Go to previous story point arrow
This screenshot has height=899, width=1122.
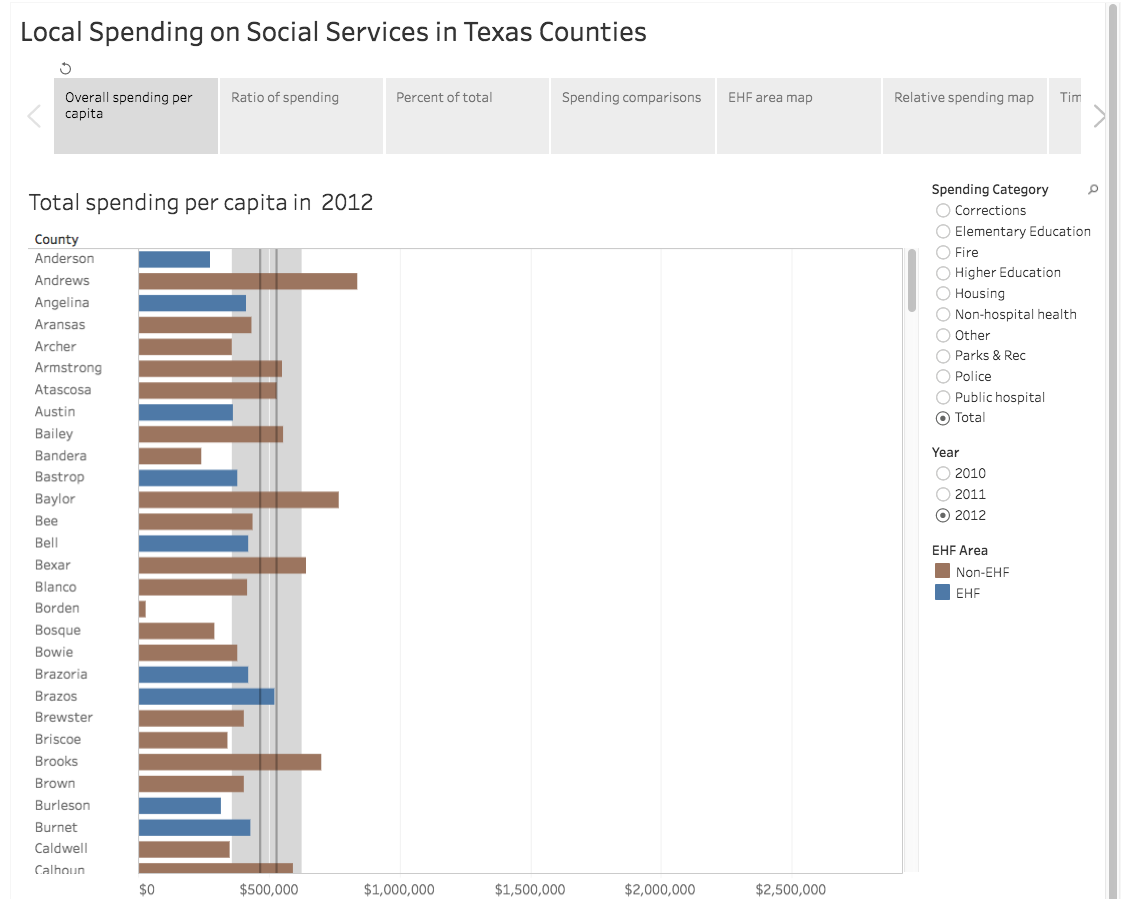click(x=34, y=116)
